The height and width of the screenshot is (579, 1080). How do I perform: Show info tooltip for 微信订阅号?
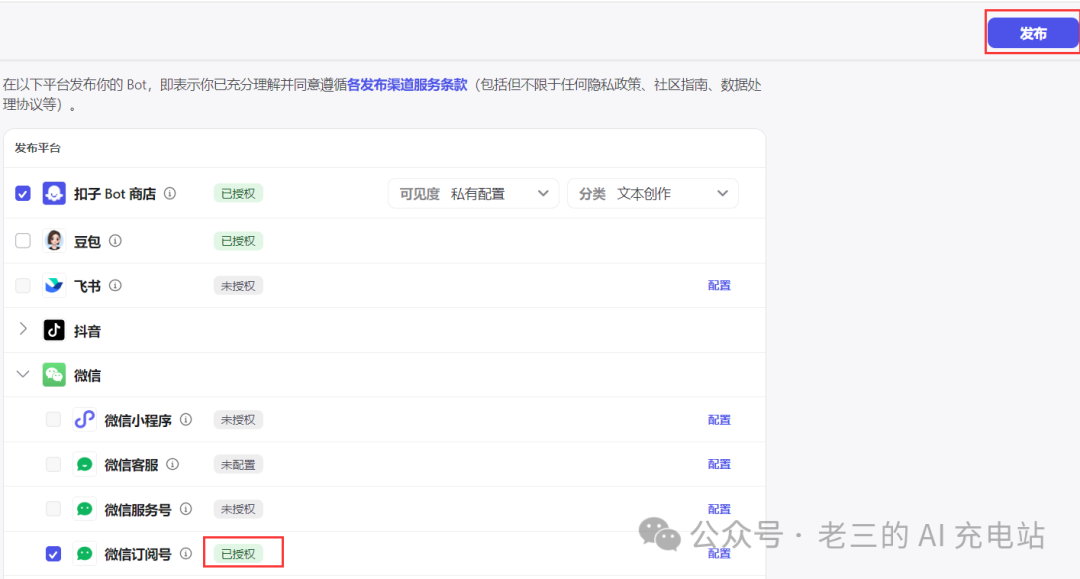tap(186, 554)
